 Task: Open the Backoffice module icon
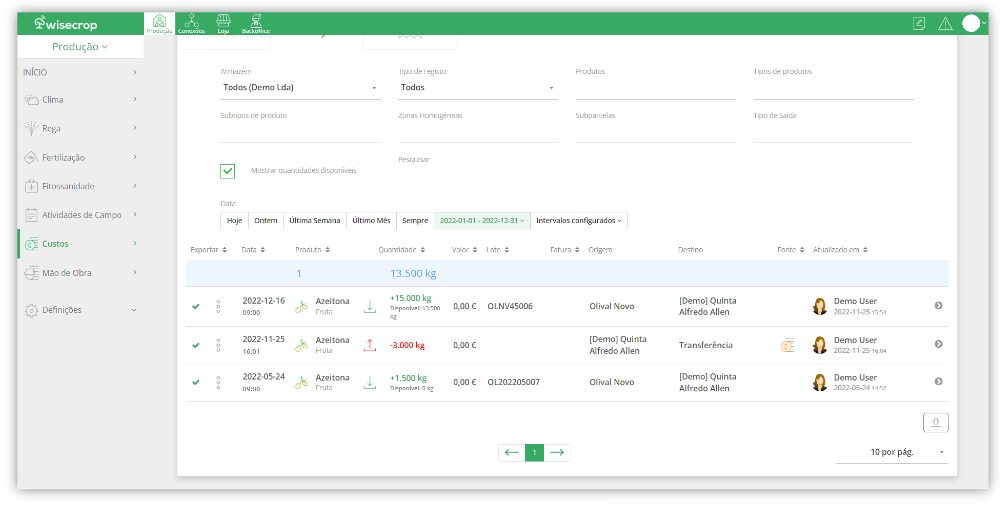click(256, 23)
